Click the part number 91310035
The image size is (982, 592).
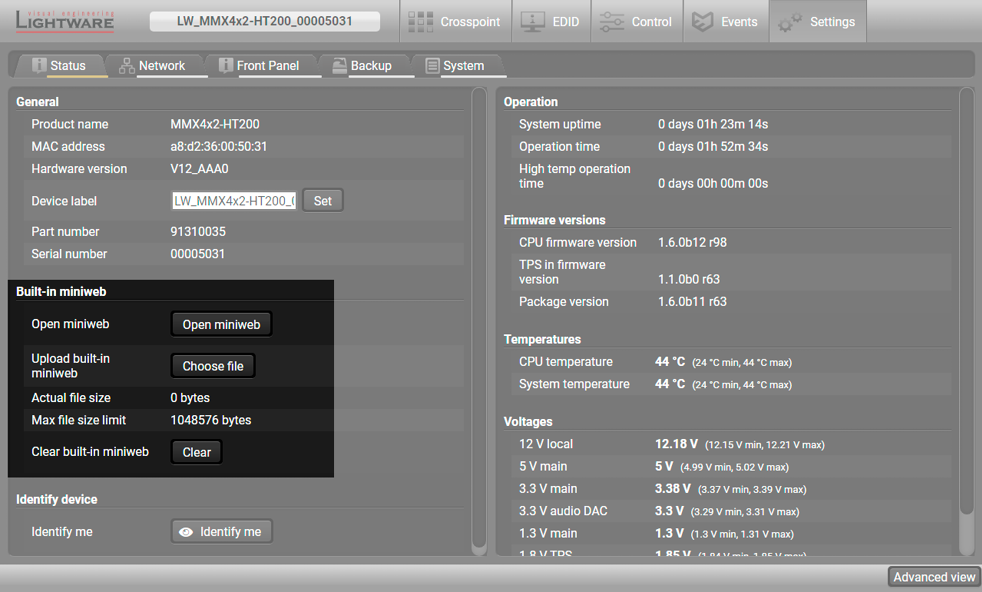pyautogui.click(x=198, y=232)
